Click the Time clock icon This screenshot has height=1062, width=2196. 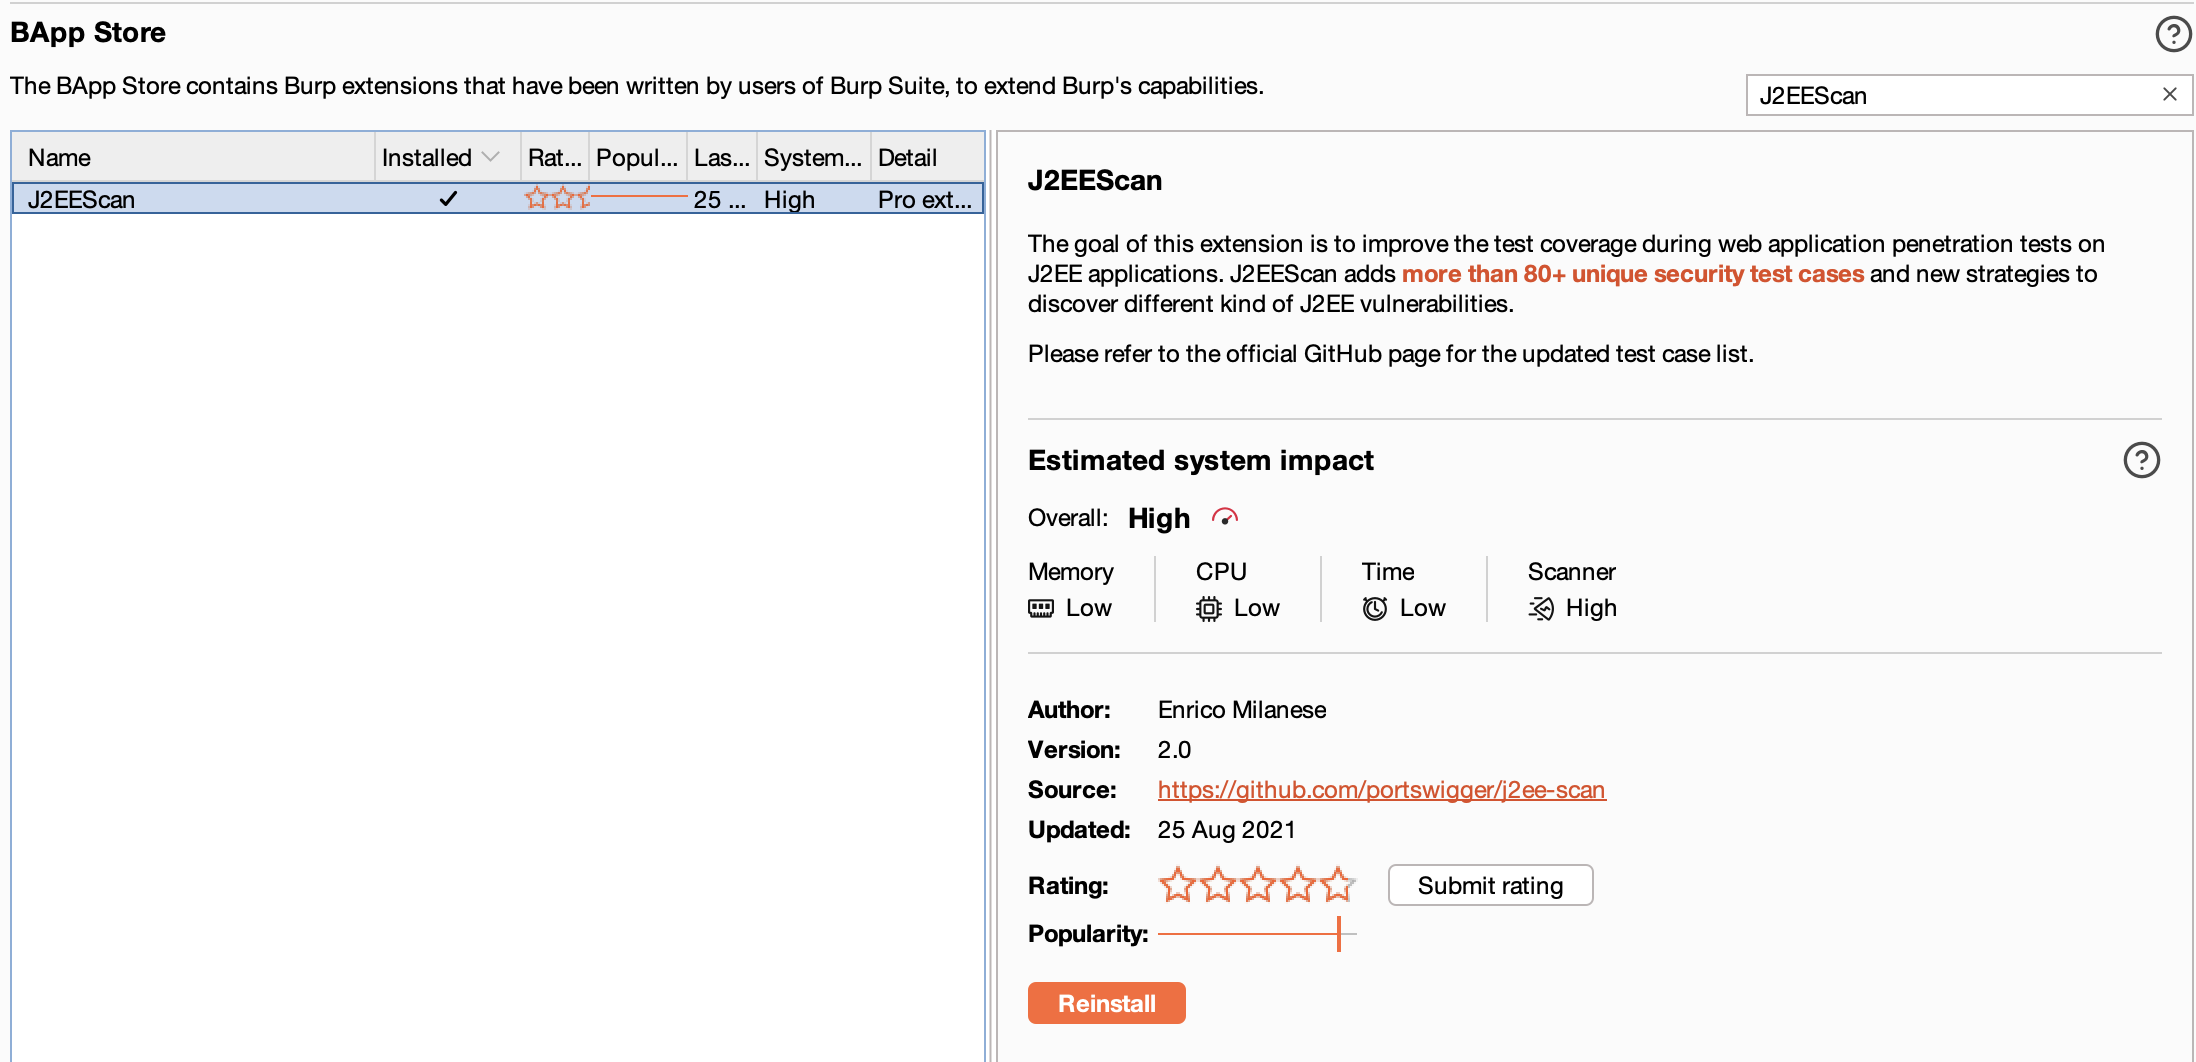tap(1375, 608)
